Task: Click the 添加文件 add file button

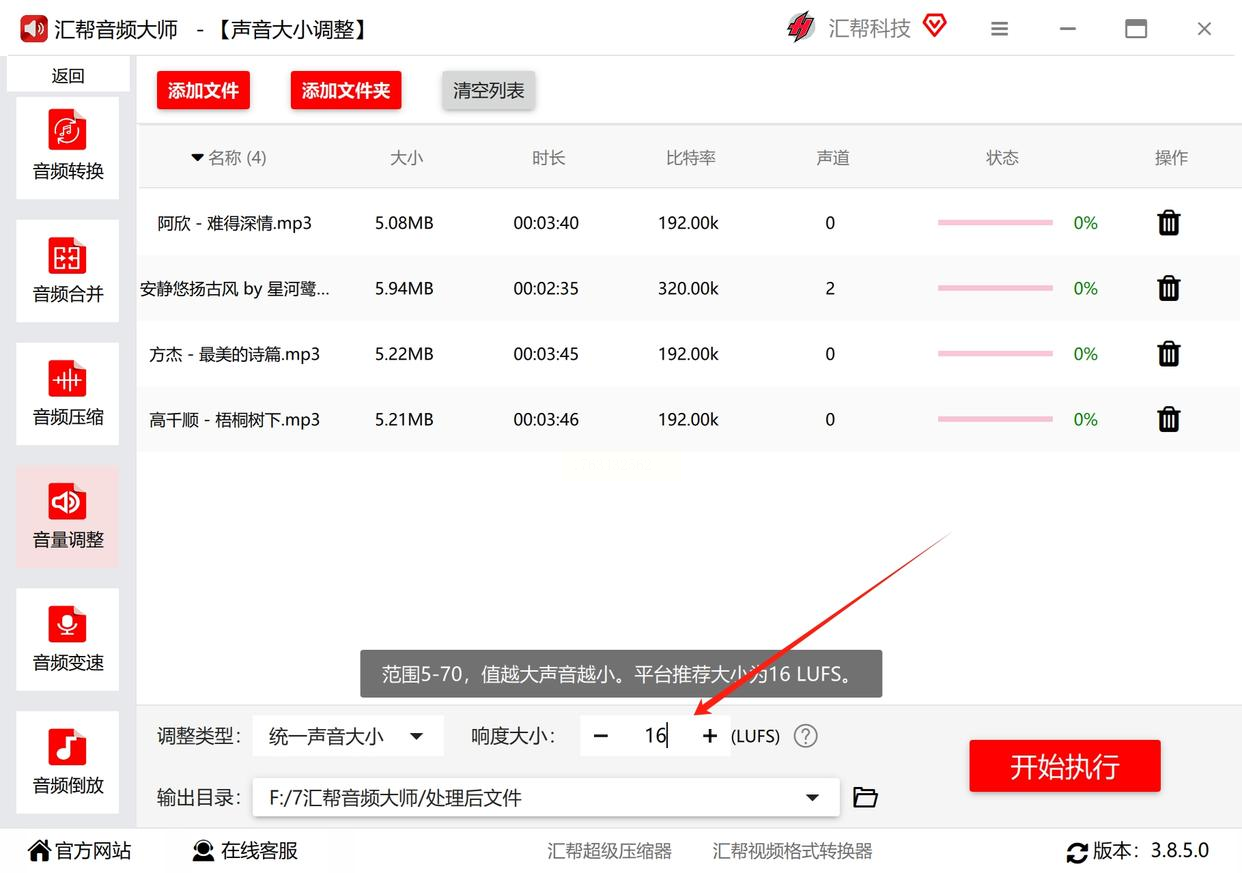Action: [x=203, y=91]
